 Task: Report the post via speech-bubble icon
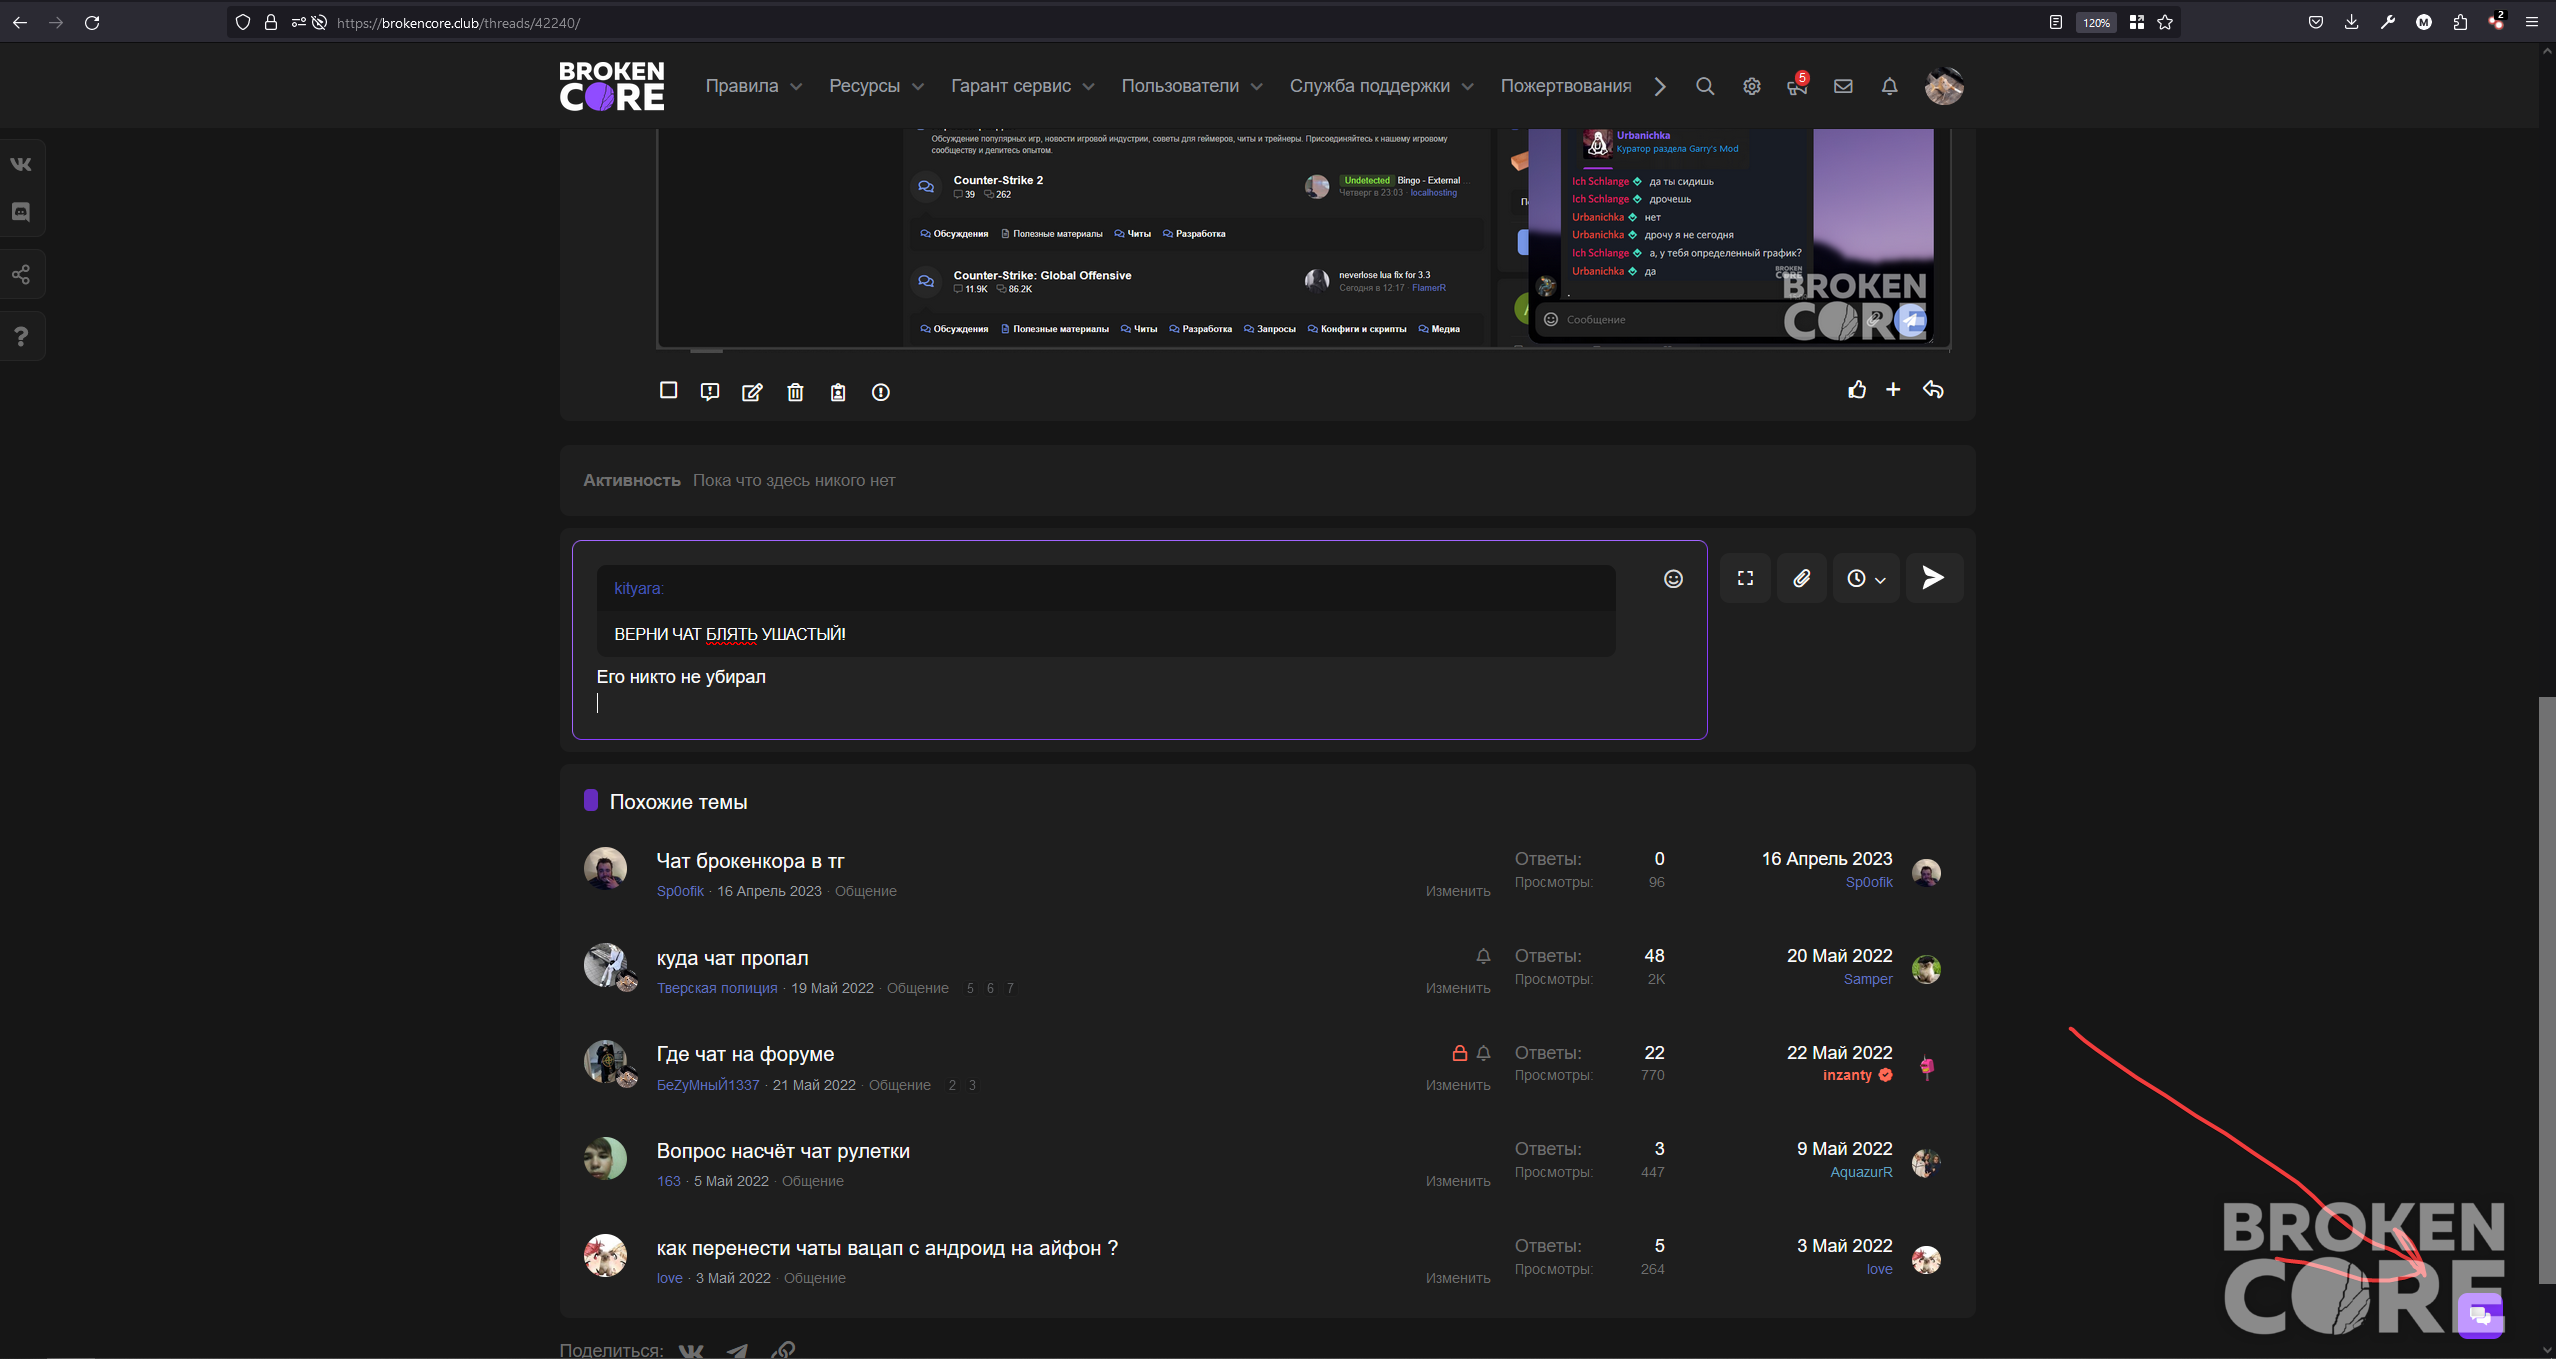click(710, 392)
